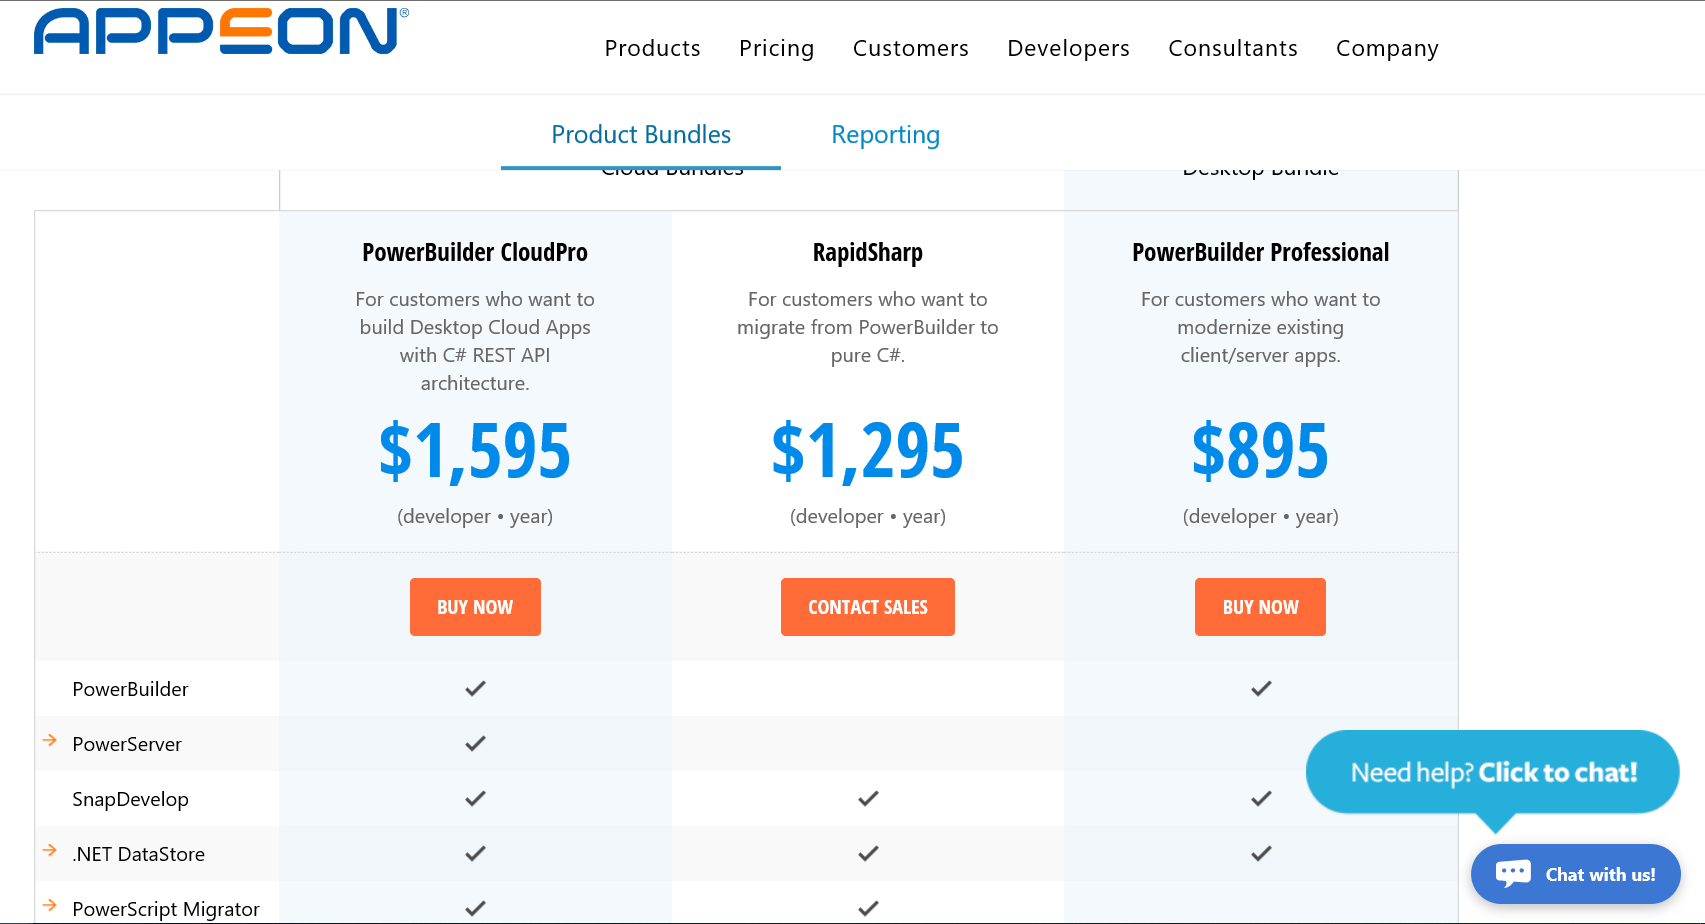
Task: Click the Need help chat bubble
Action: point(1492,772)
